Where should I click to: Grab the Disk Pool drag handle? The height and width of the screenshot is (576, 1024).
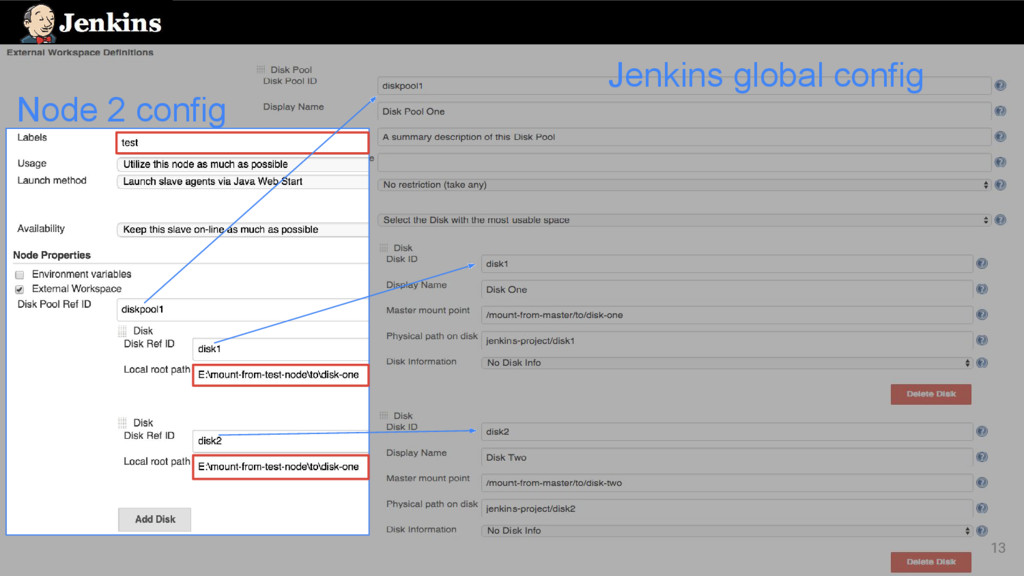(261, 69)
